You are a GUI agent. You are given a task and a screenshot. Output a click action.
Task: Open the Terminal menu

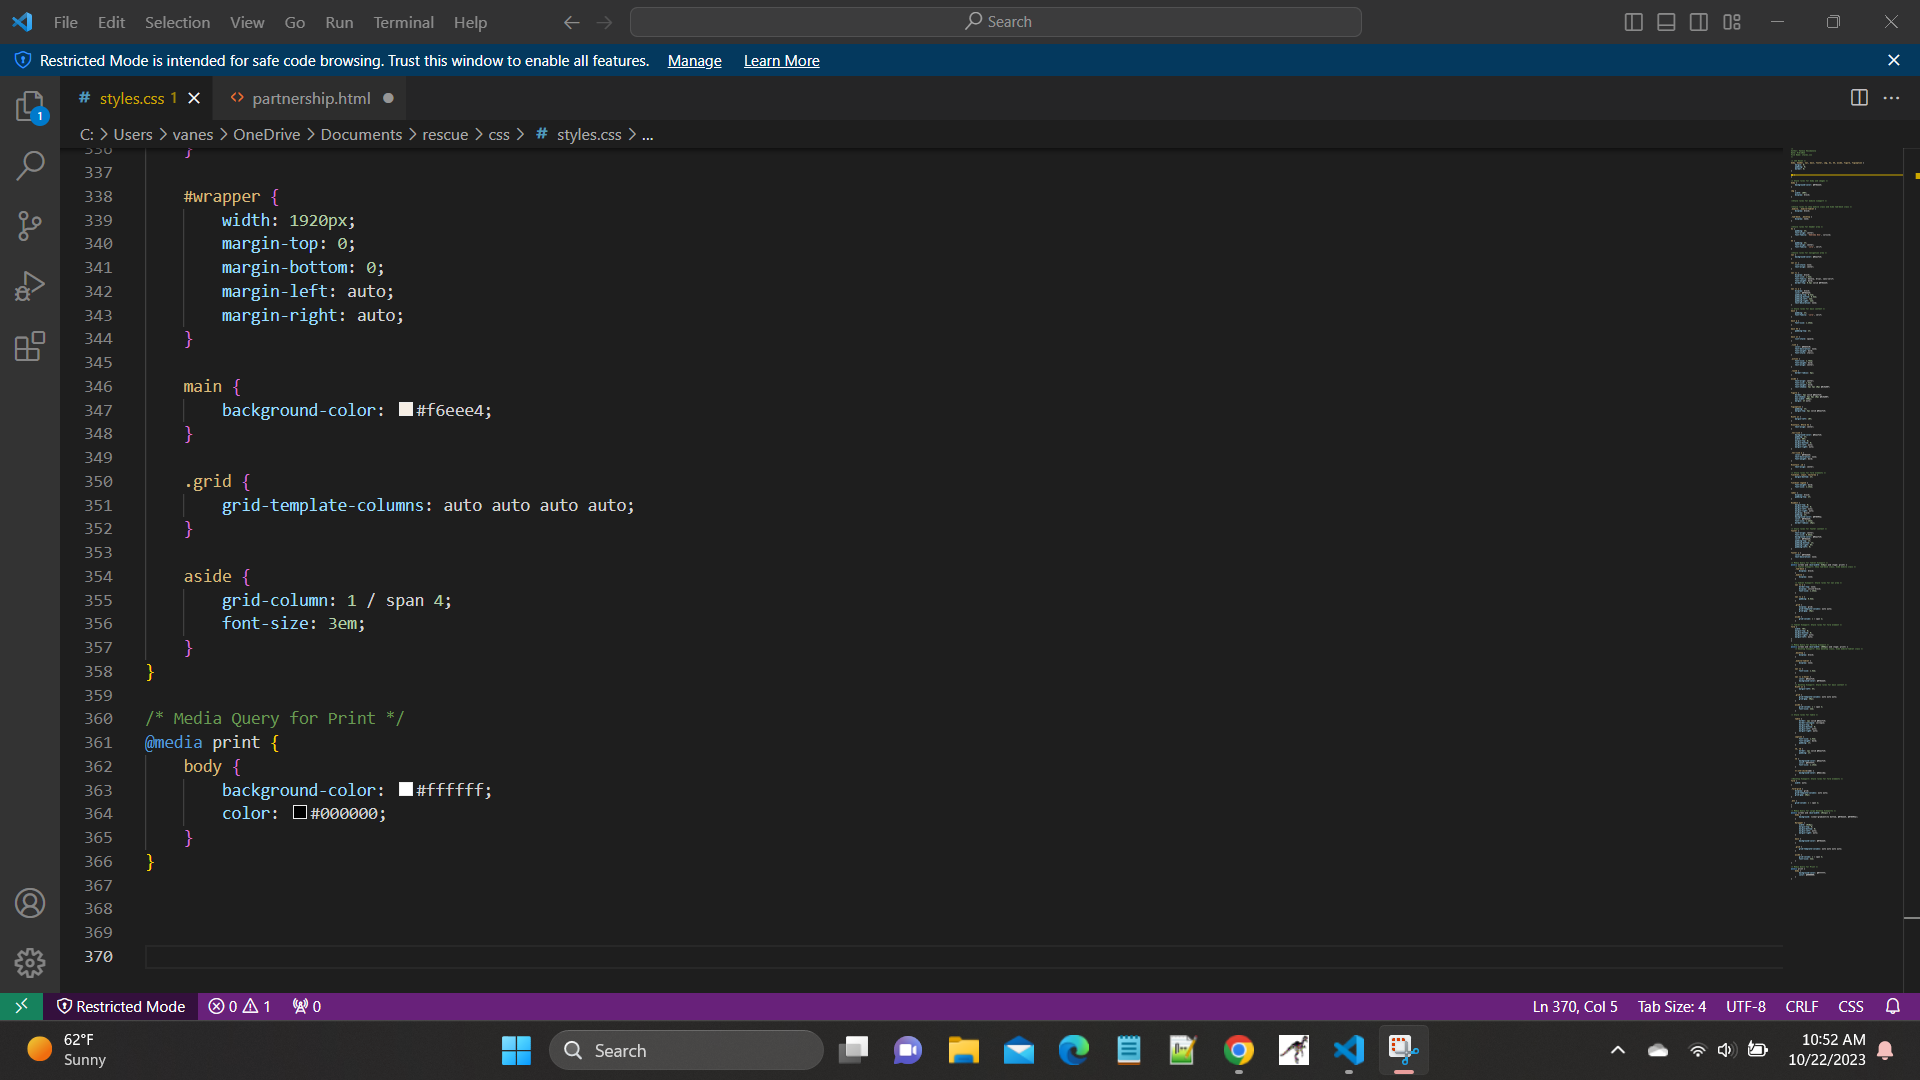click(403, 22)
